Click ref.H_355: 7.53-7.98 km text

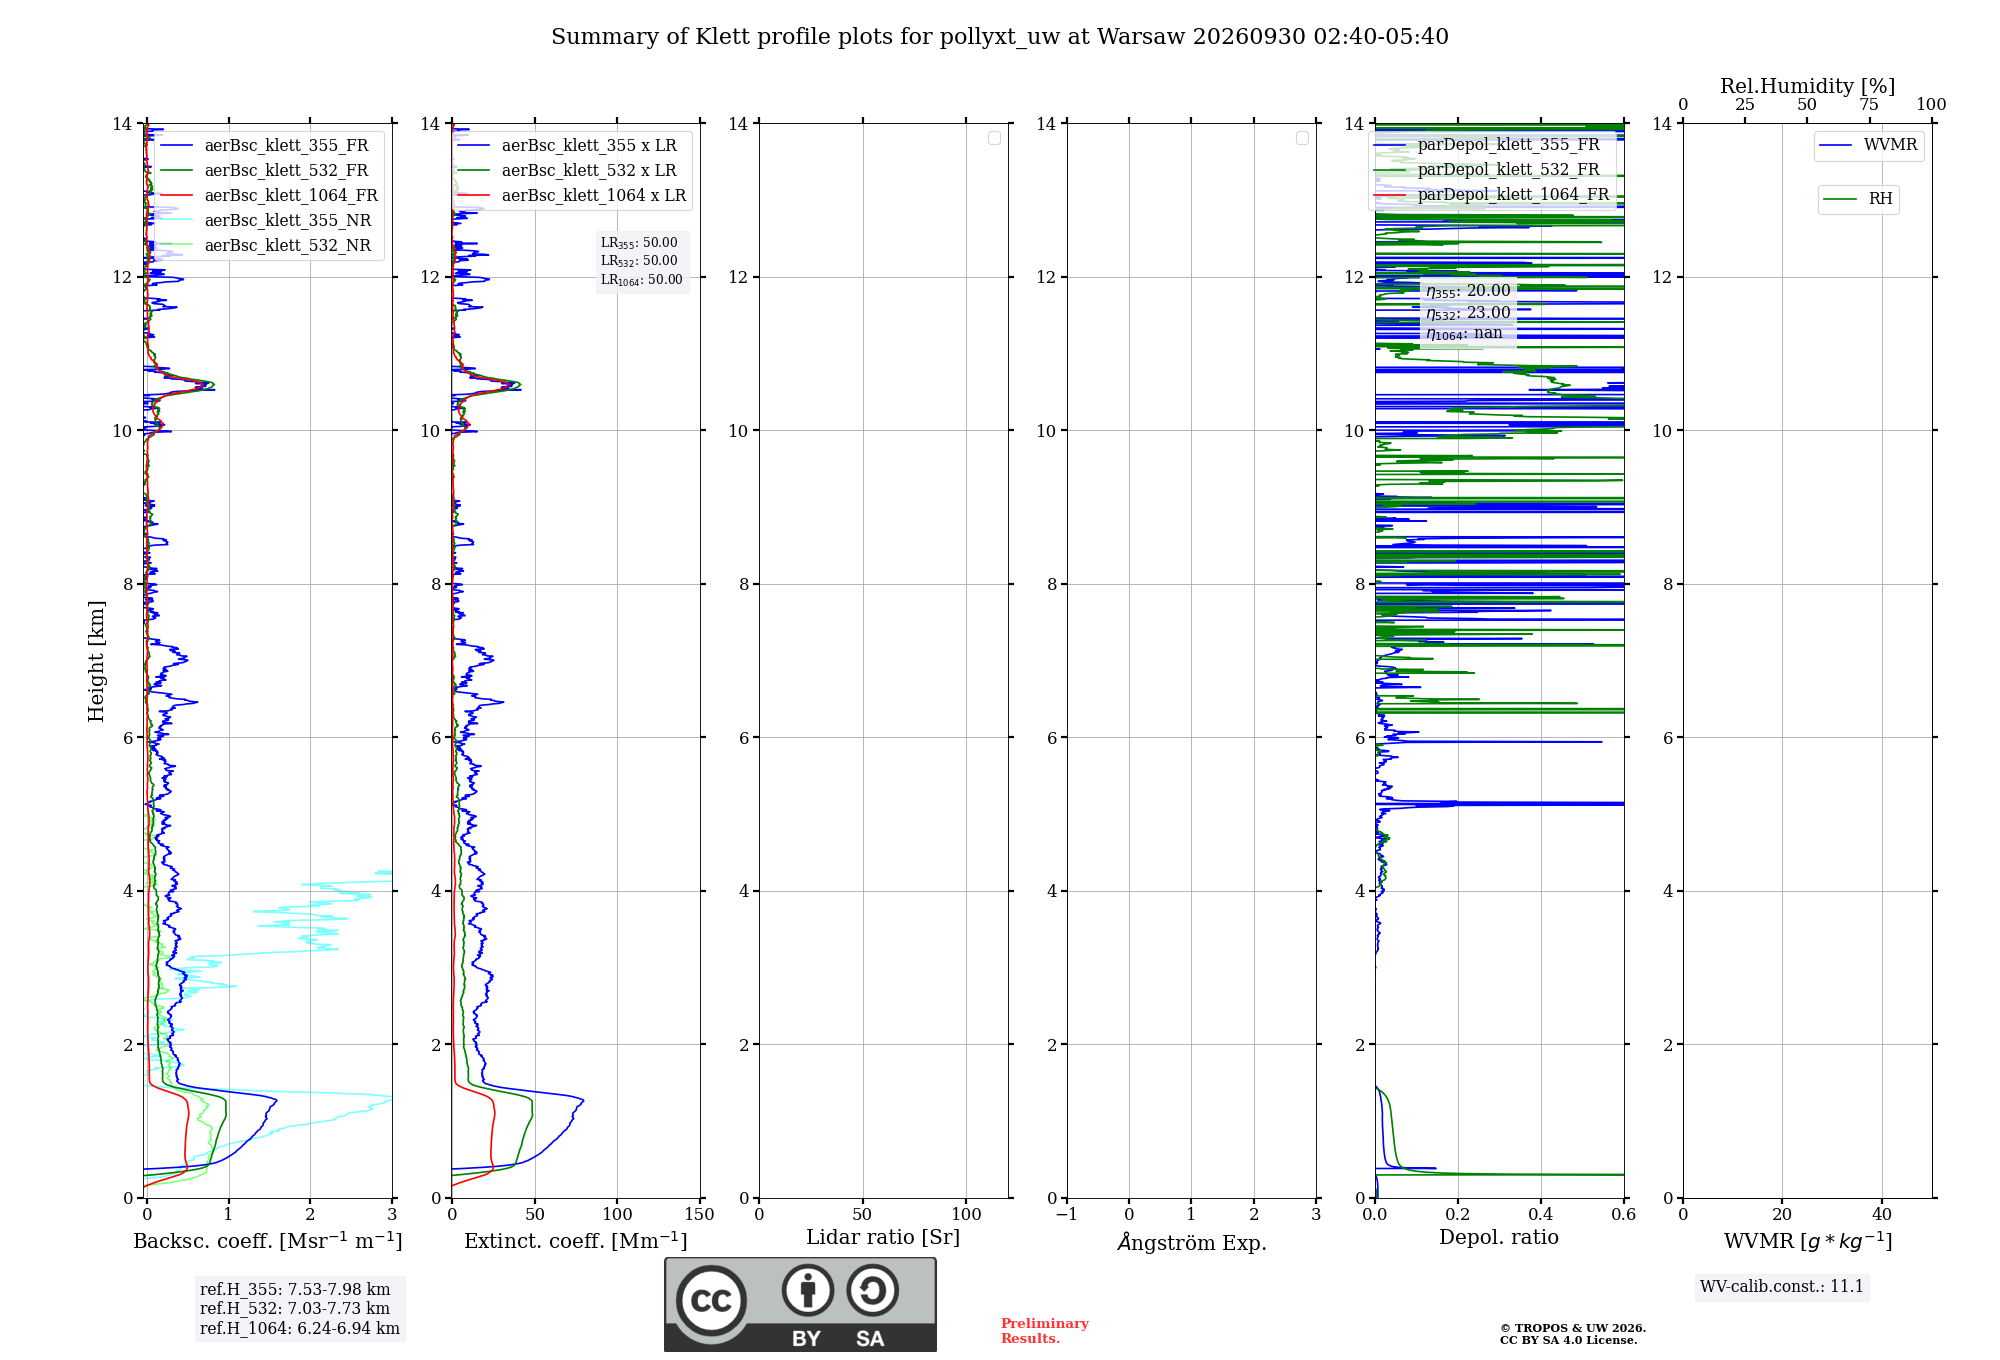(x=295, y=1290)
